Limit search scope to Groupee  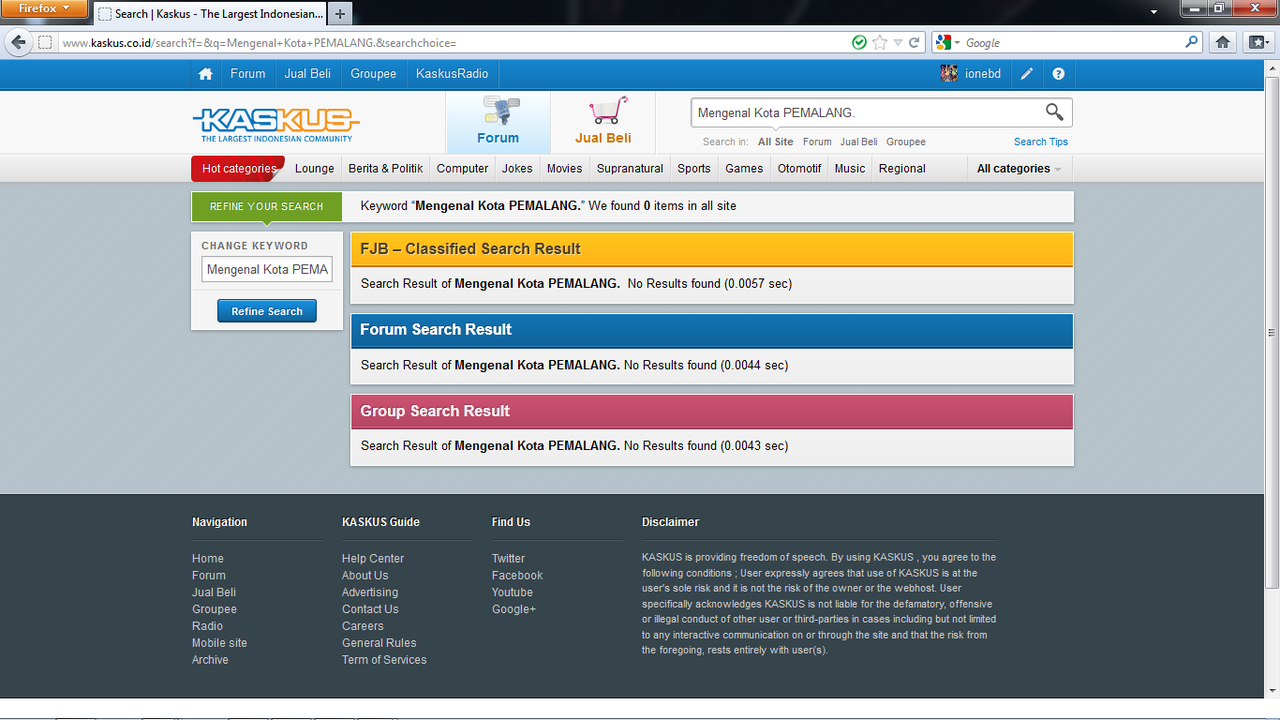pos(906,142)
